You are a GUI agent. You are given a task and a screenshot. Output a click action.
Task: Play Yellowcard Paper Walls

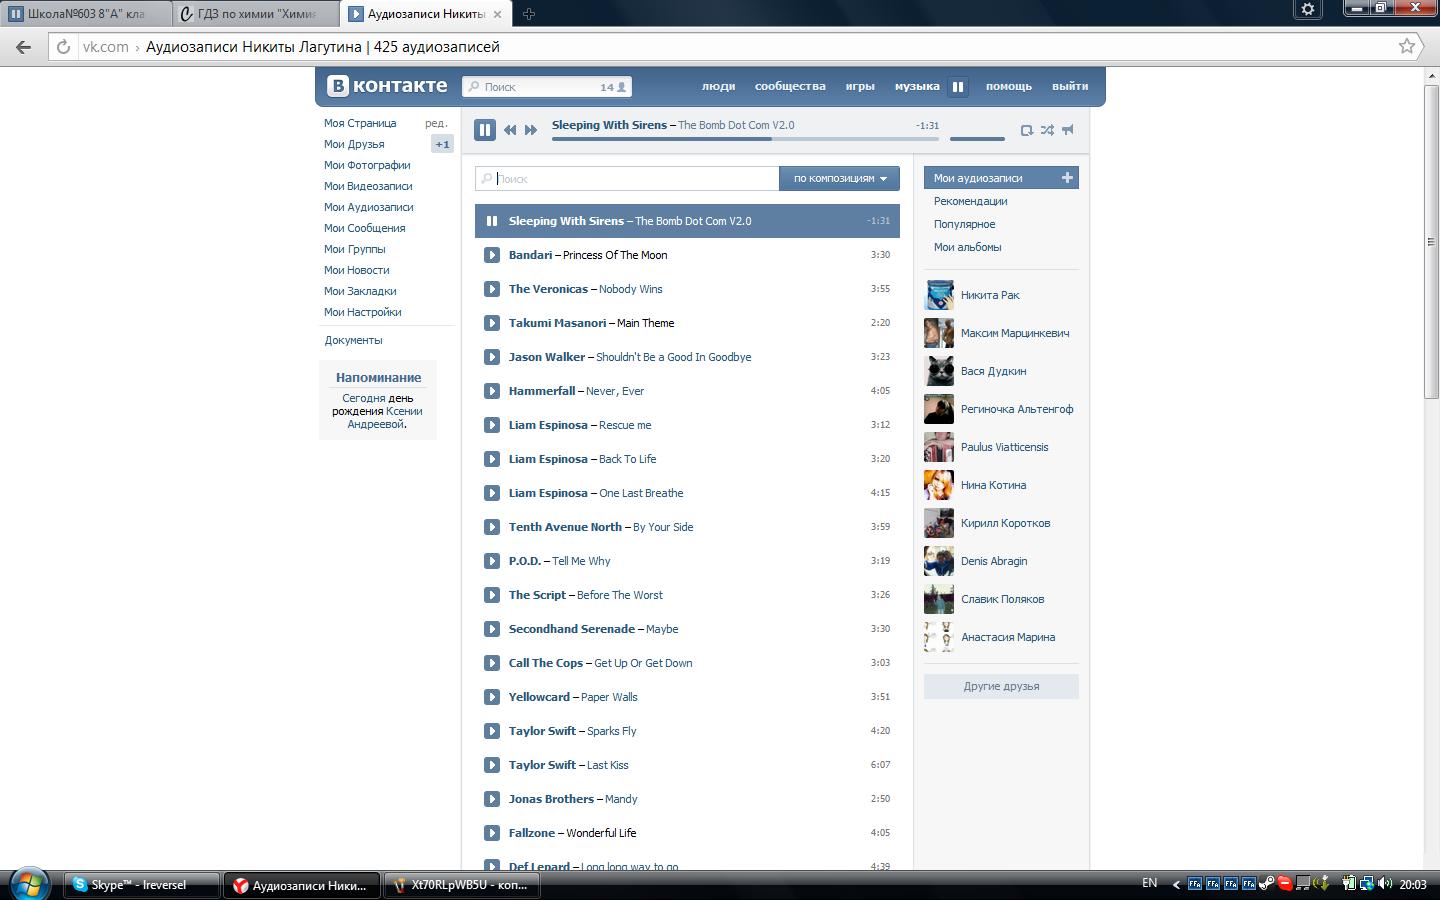coord(492,697)
